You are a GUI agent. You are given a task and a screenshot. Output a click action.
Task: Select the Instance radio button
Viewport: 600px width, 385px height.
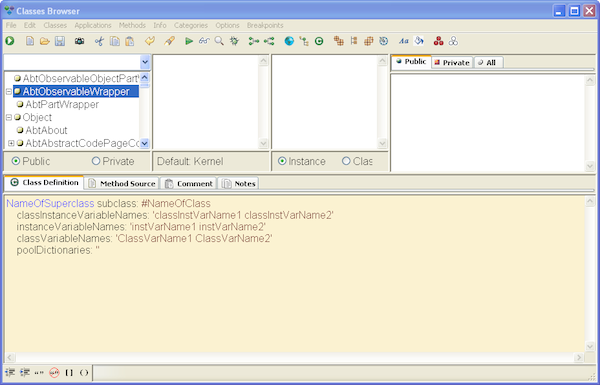[282, 161]
